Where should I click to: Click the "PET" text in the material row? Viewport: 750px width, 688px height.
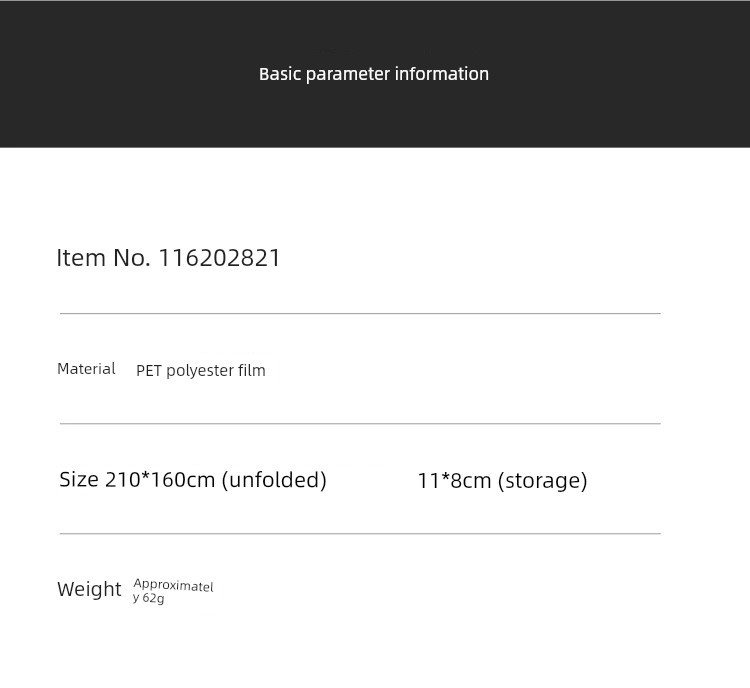point(149,371)
